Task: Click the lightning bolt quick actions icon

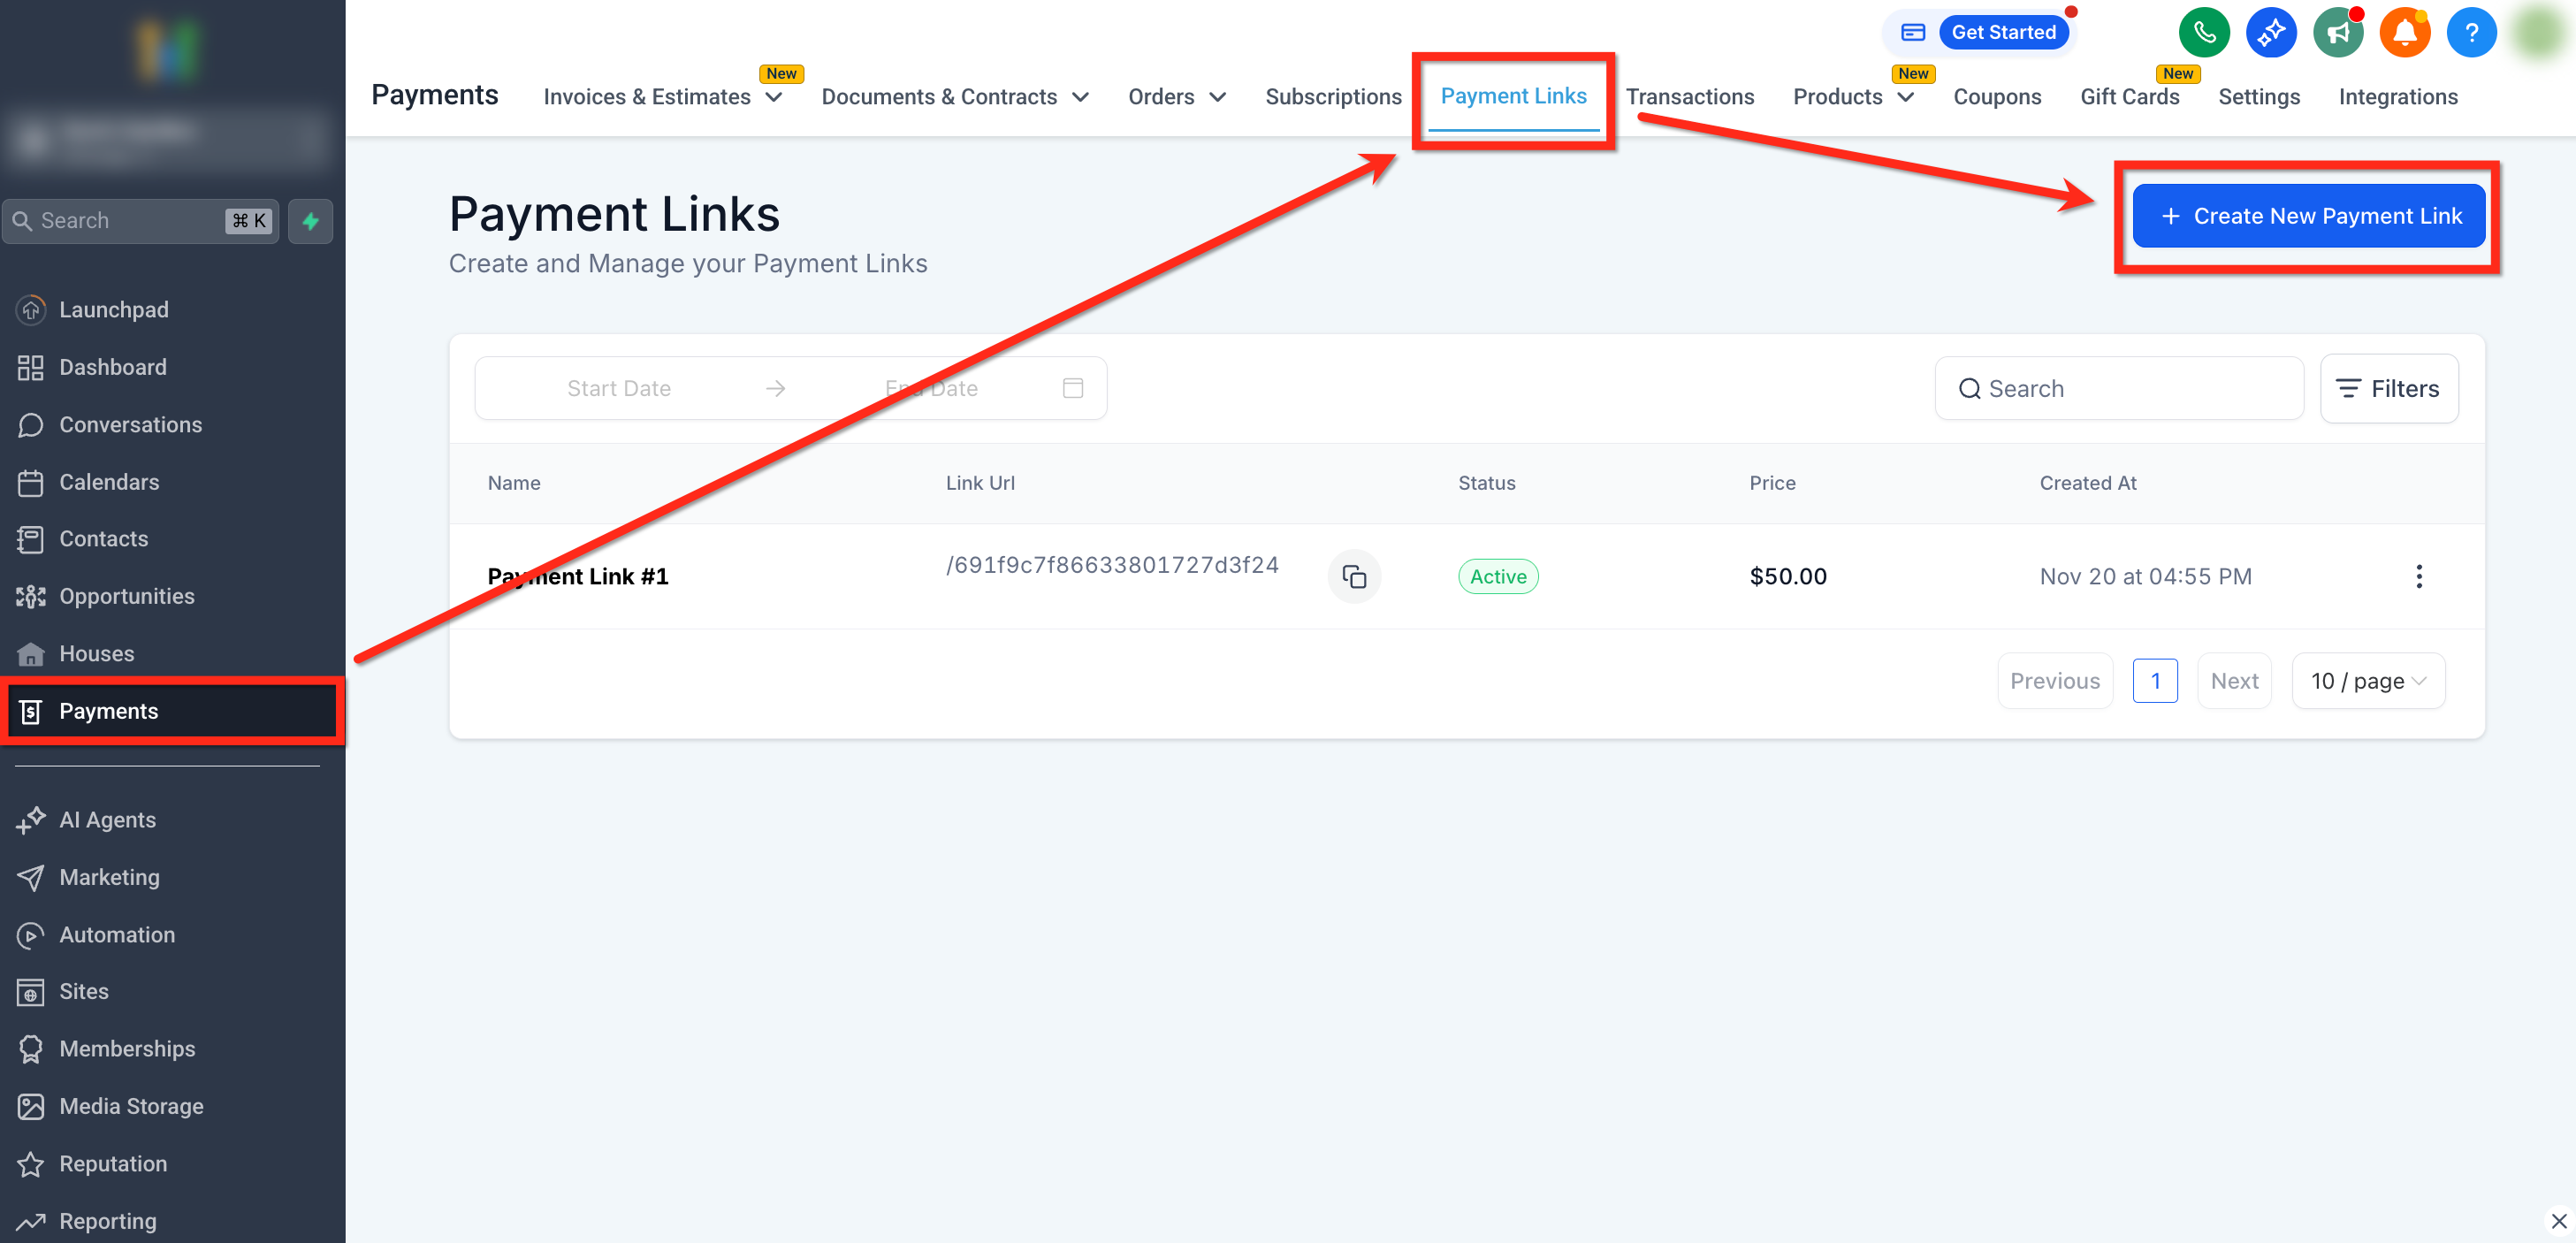Action: coord(310,221)
